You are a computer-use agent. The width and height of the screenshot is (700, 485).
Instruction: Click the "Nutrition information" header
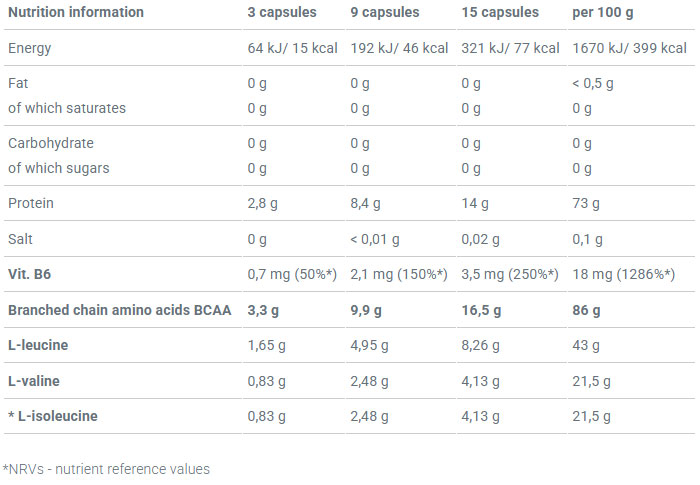[76, 13]
